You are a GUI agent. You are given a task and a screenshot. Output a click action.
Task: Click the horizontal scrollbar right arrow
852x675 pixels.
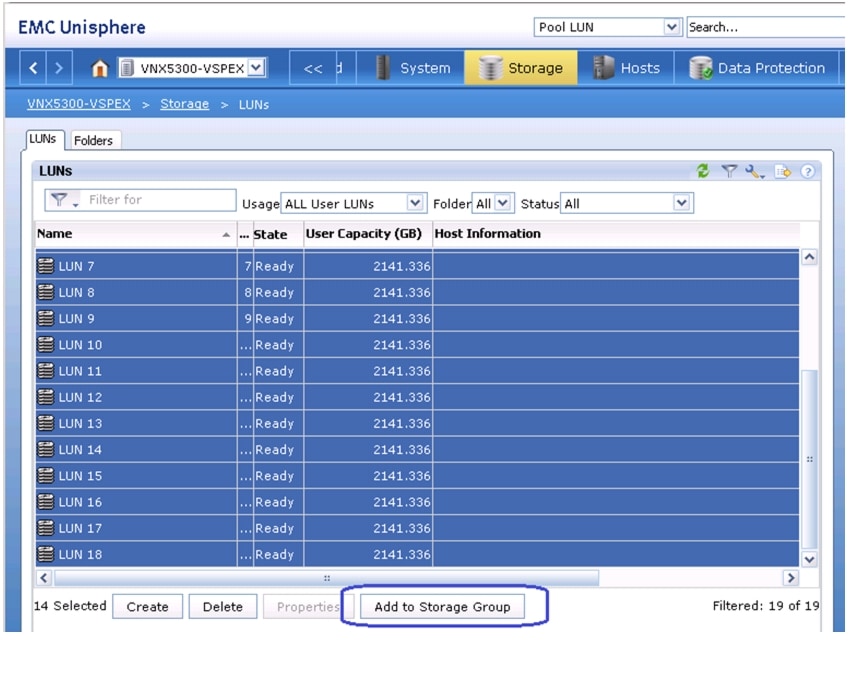(x=791, y=578)
